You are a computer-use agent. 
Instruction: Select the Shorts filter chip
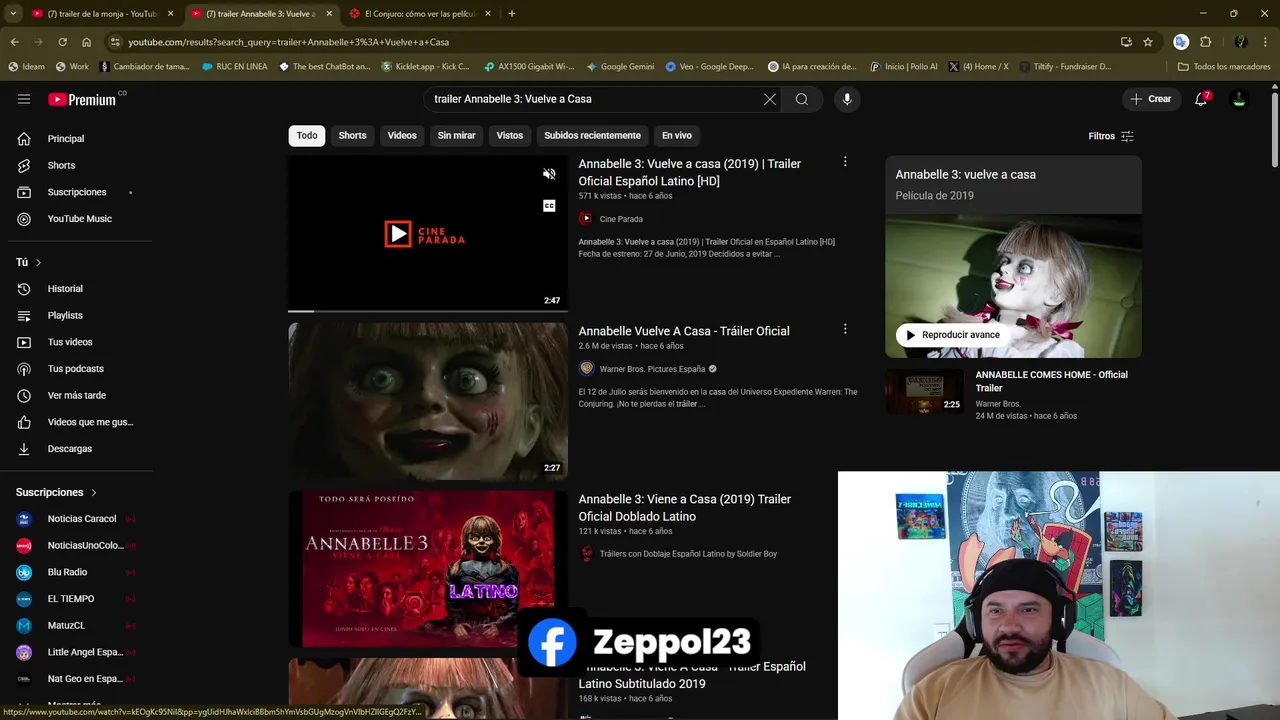click(352, 135)
